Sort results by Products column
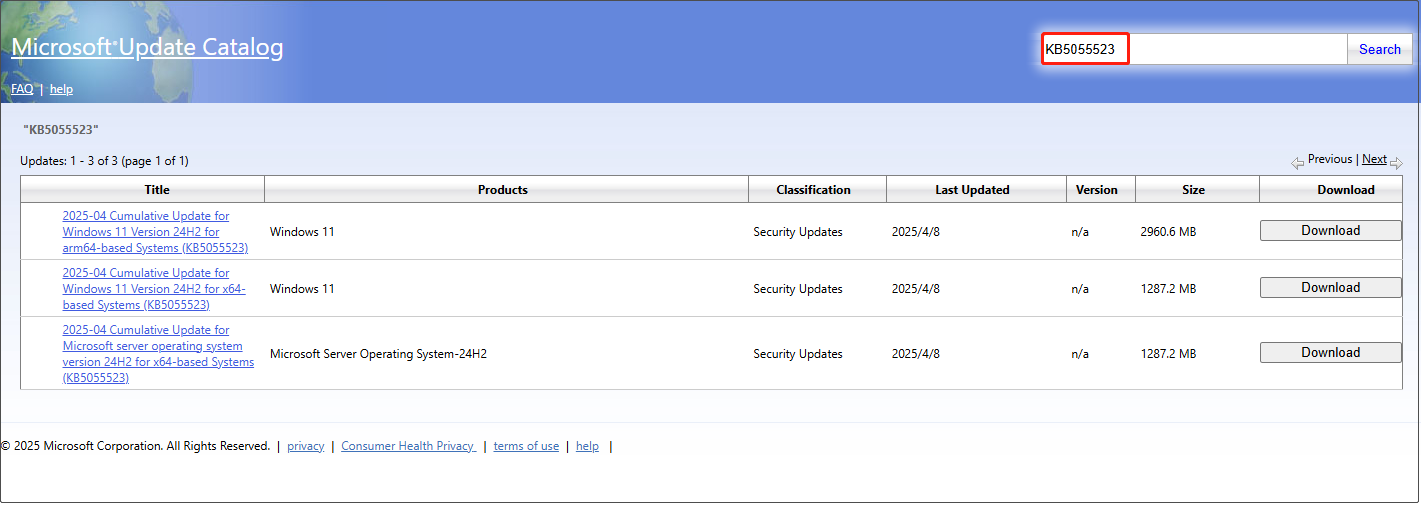This screenshot has height=505, width=1421. pos(502,189)
